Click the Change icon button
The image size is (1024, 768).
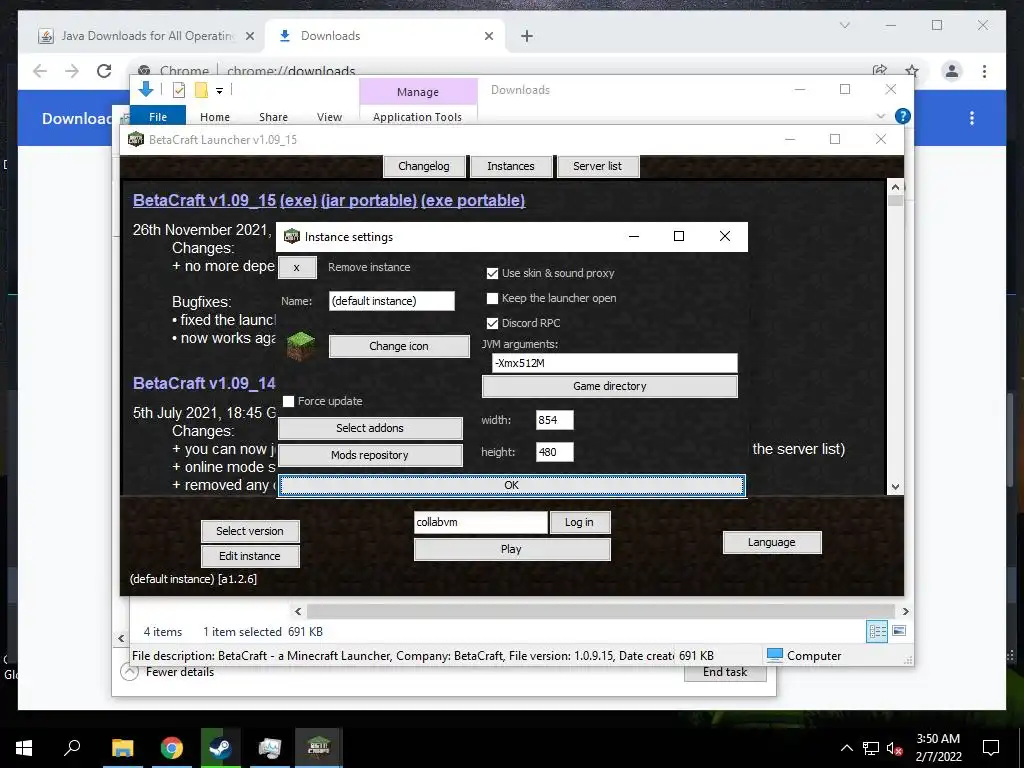click(399, 346)
